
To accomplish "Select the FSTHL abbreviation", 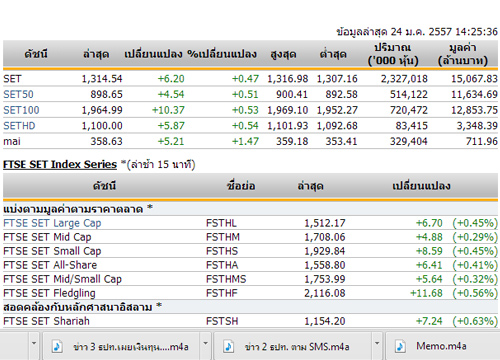I will [x=221, y=223].
